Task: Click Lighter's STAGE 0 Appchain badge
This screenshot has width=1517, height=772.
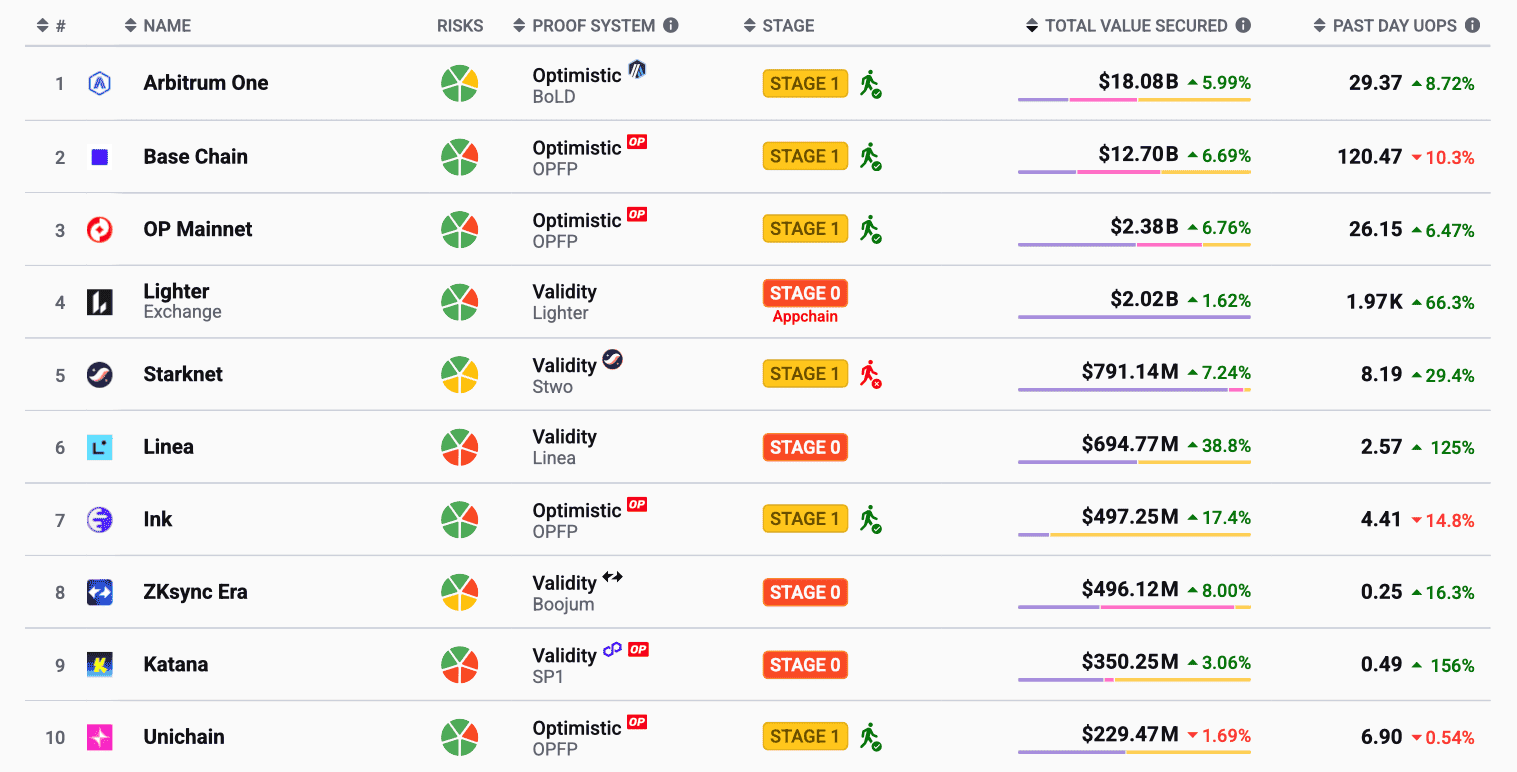Action: (805, 293)
